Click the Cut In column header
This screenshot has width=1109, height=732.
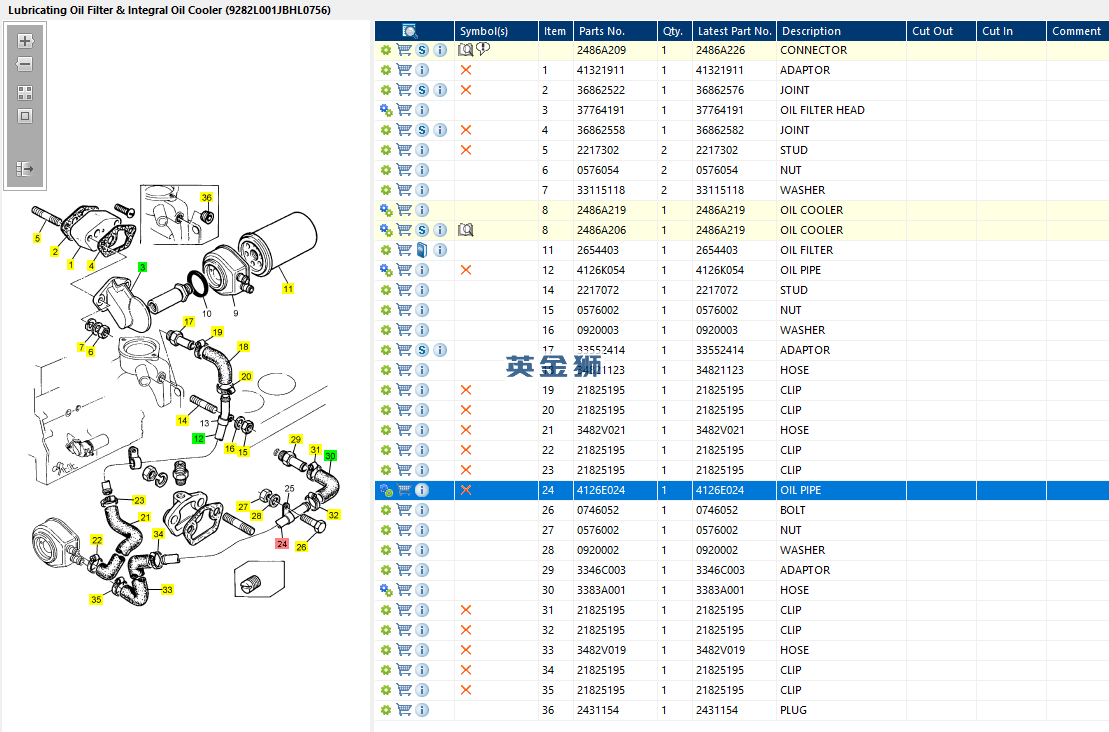[1011, 31]
